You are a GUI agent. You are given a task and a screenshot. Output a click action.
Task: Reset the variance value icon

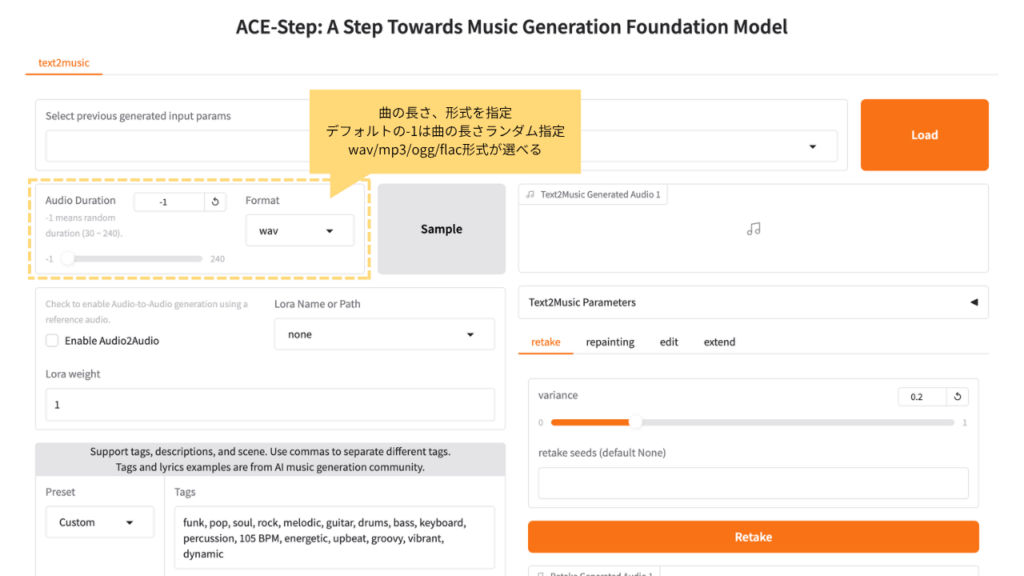coord(957,397)
